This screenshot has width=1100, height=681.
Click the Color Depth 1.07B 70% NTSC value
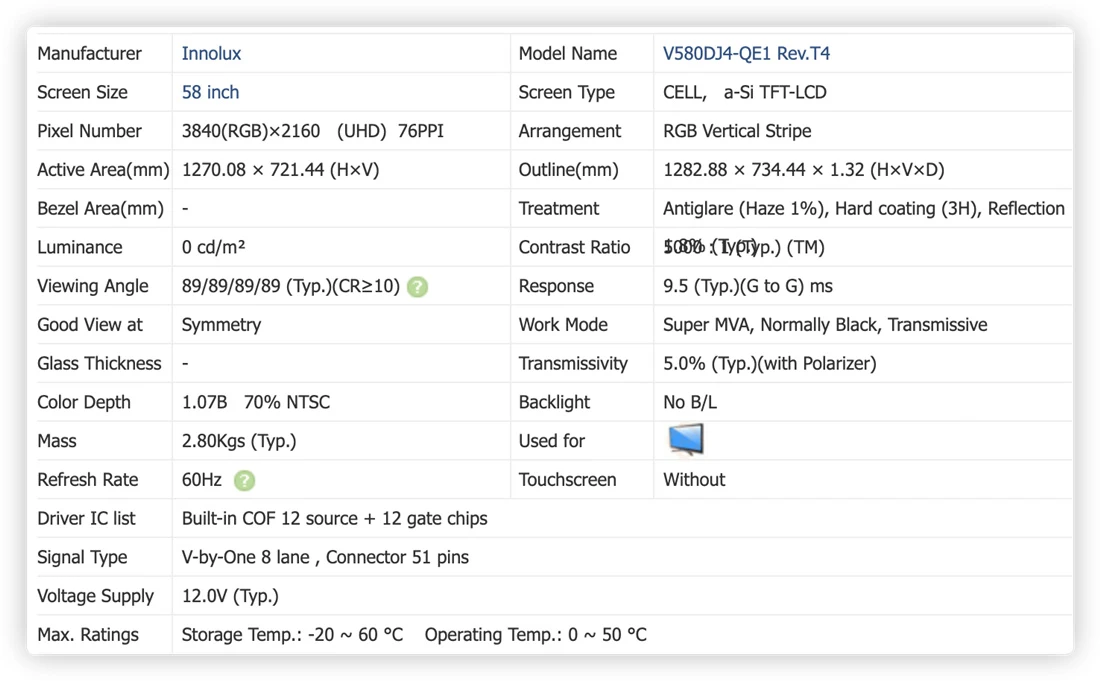pos(255,402)
